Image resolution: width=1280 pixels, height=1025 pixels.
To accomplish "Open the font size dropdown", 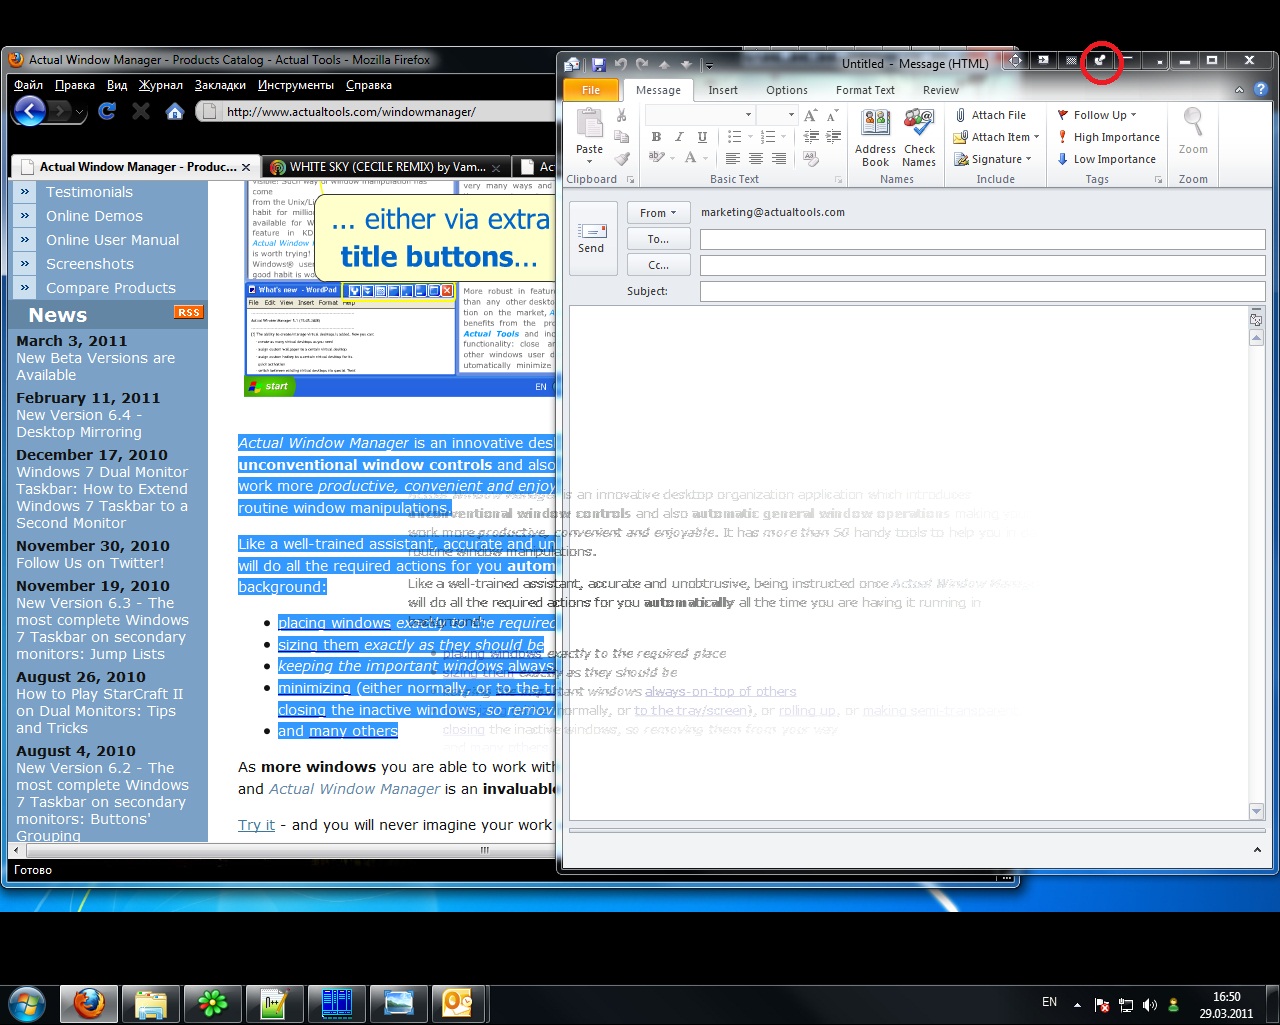I will pyautogui.click(x=791, y=115).
